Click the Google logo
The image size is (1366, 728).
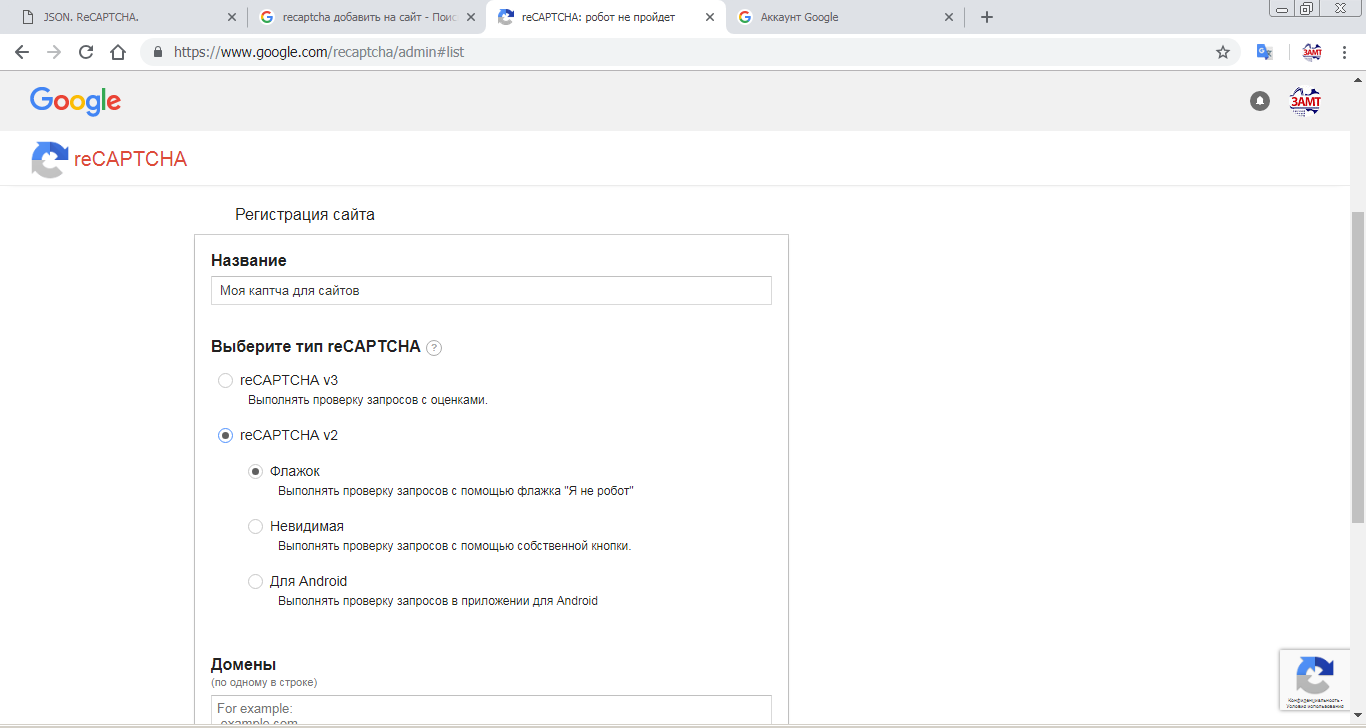[75, 101]
